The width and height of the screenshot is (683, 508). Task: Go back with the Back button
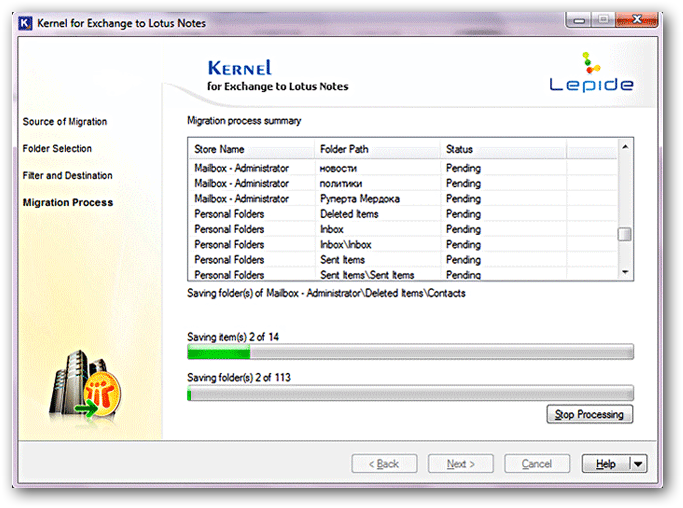384,464
